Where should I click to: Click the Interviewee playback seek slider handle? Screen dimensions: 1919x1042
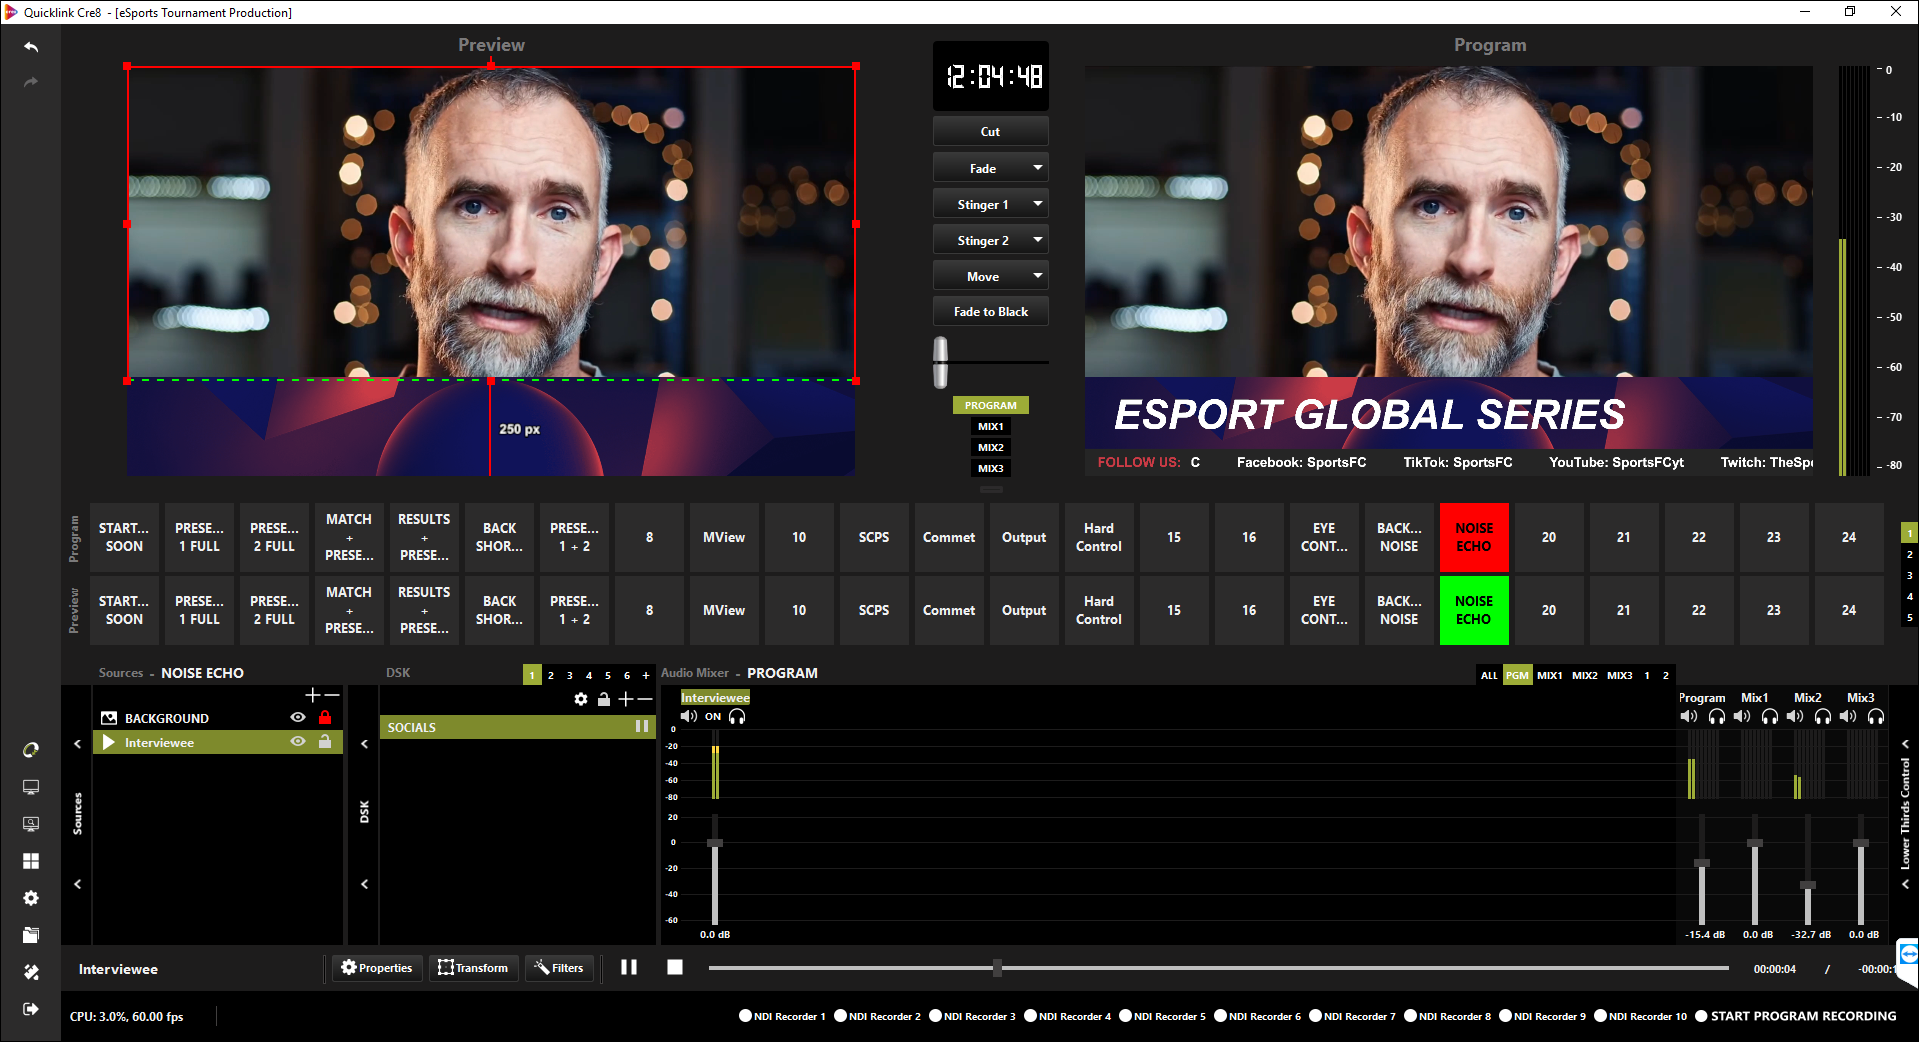click(x=997, y=967)
